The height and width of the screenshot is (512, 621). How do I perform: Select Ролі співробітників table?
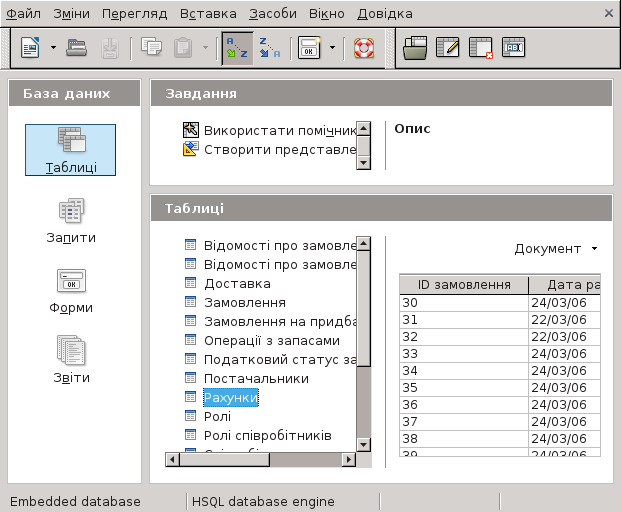(268, 436)
